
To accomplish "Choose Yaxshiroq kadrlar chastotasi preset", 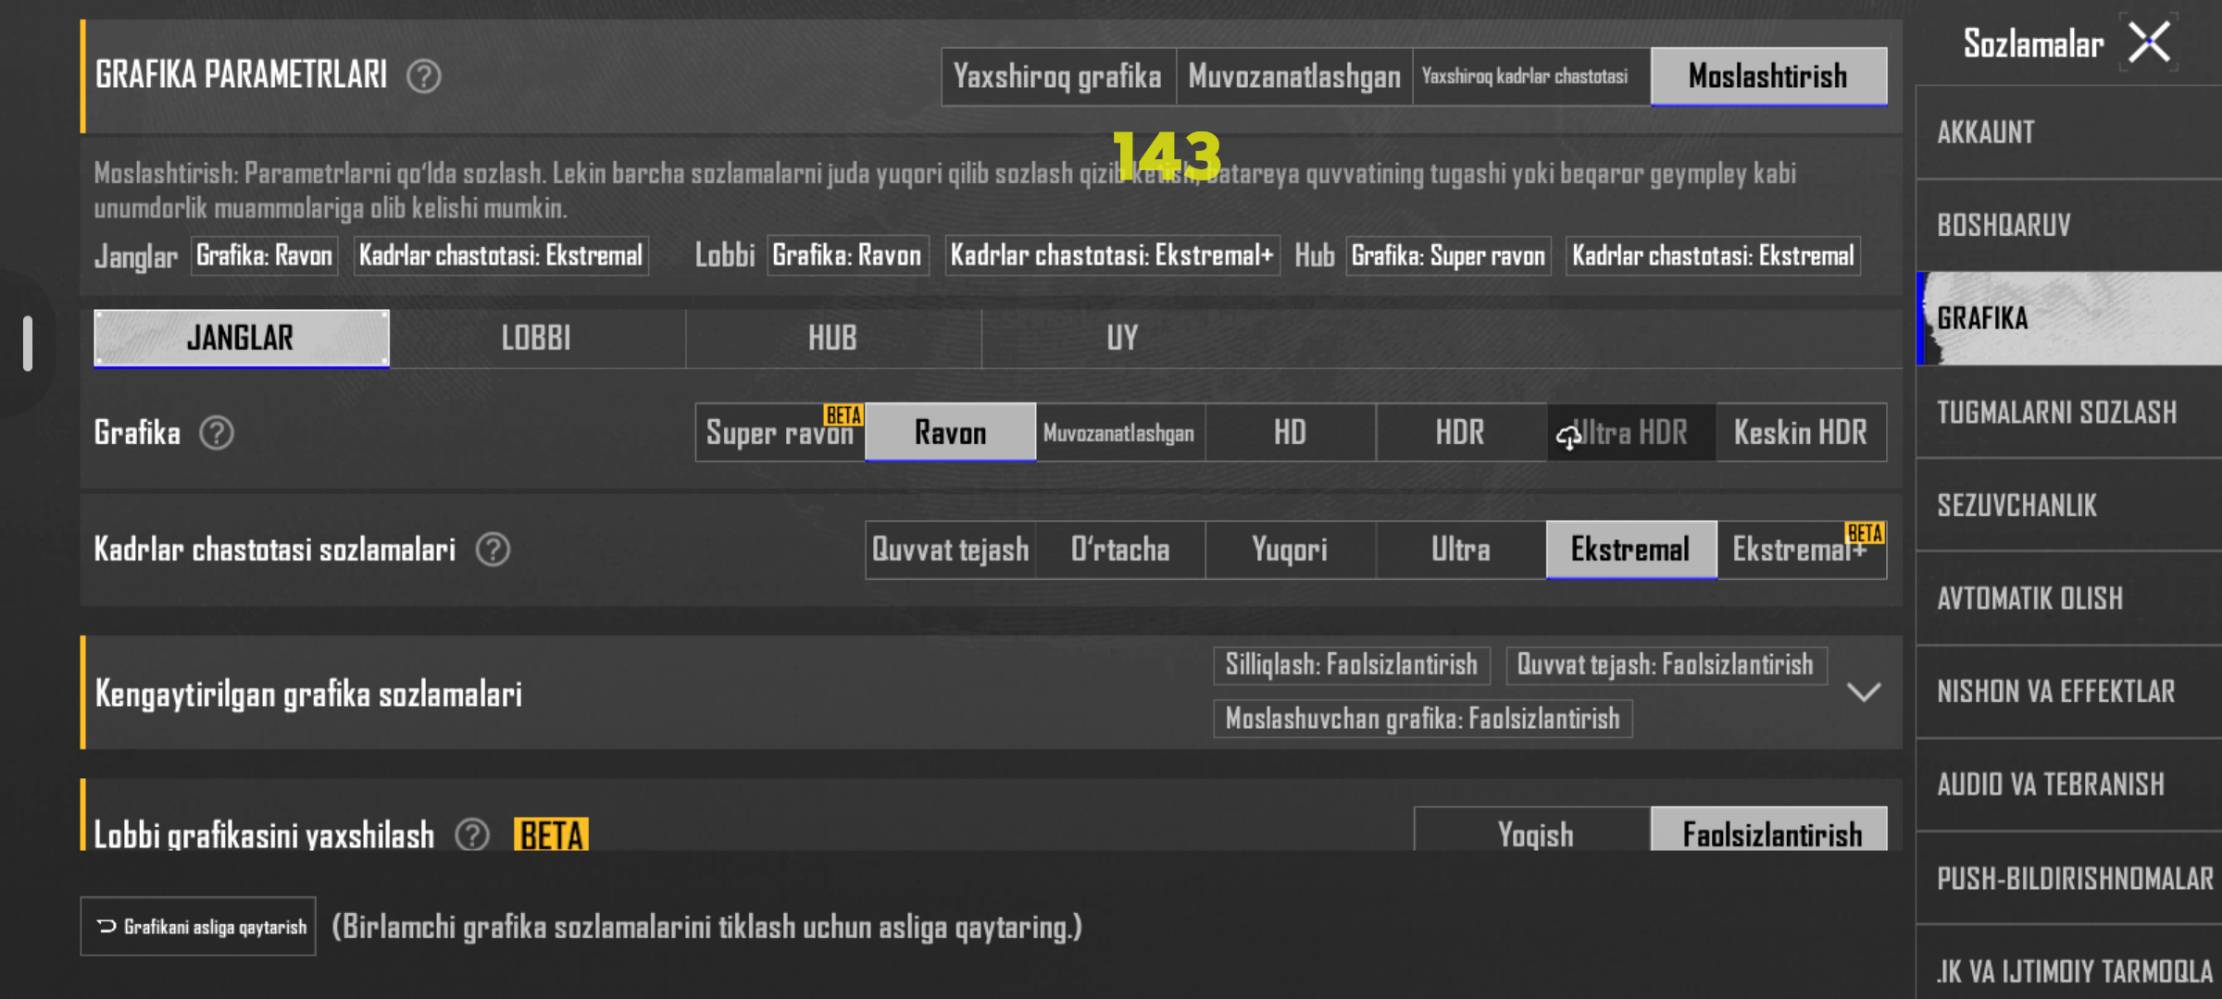I will (1531, 76).
